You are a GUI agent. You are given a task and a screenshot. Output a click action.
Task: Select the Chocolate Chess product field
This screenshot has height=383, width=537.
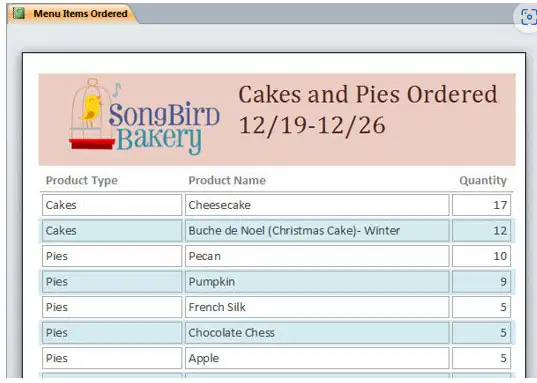coord(317,333)
